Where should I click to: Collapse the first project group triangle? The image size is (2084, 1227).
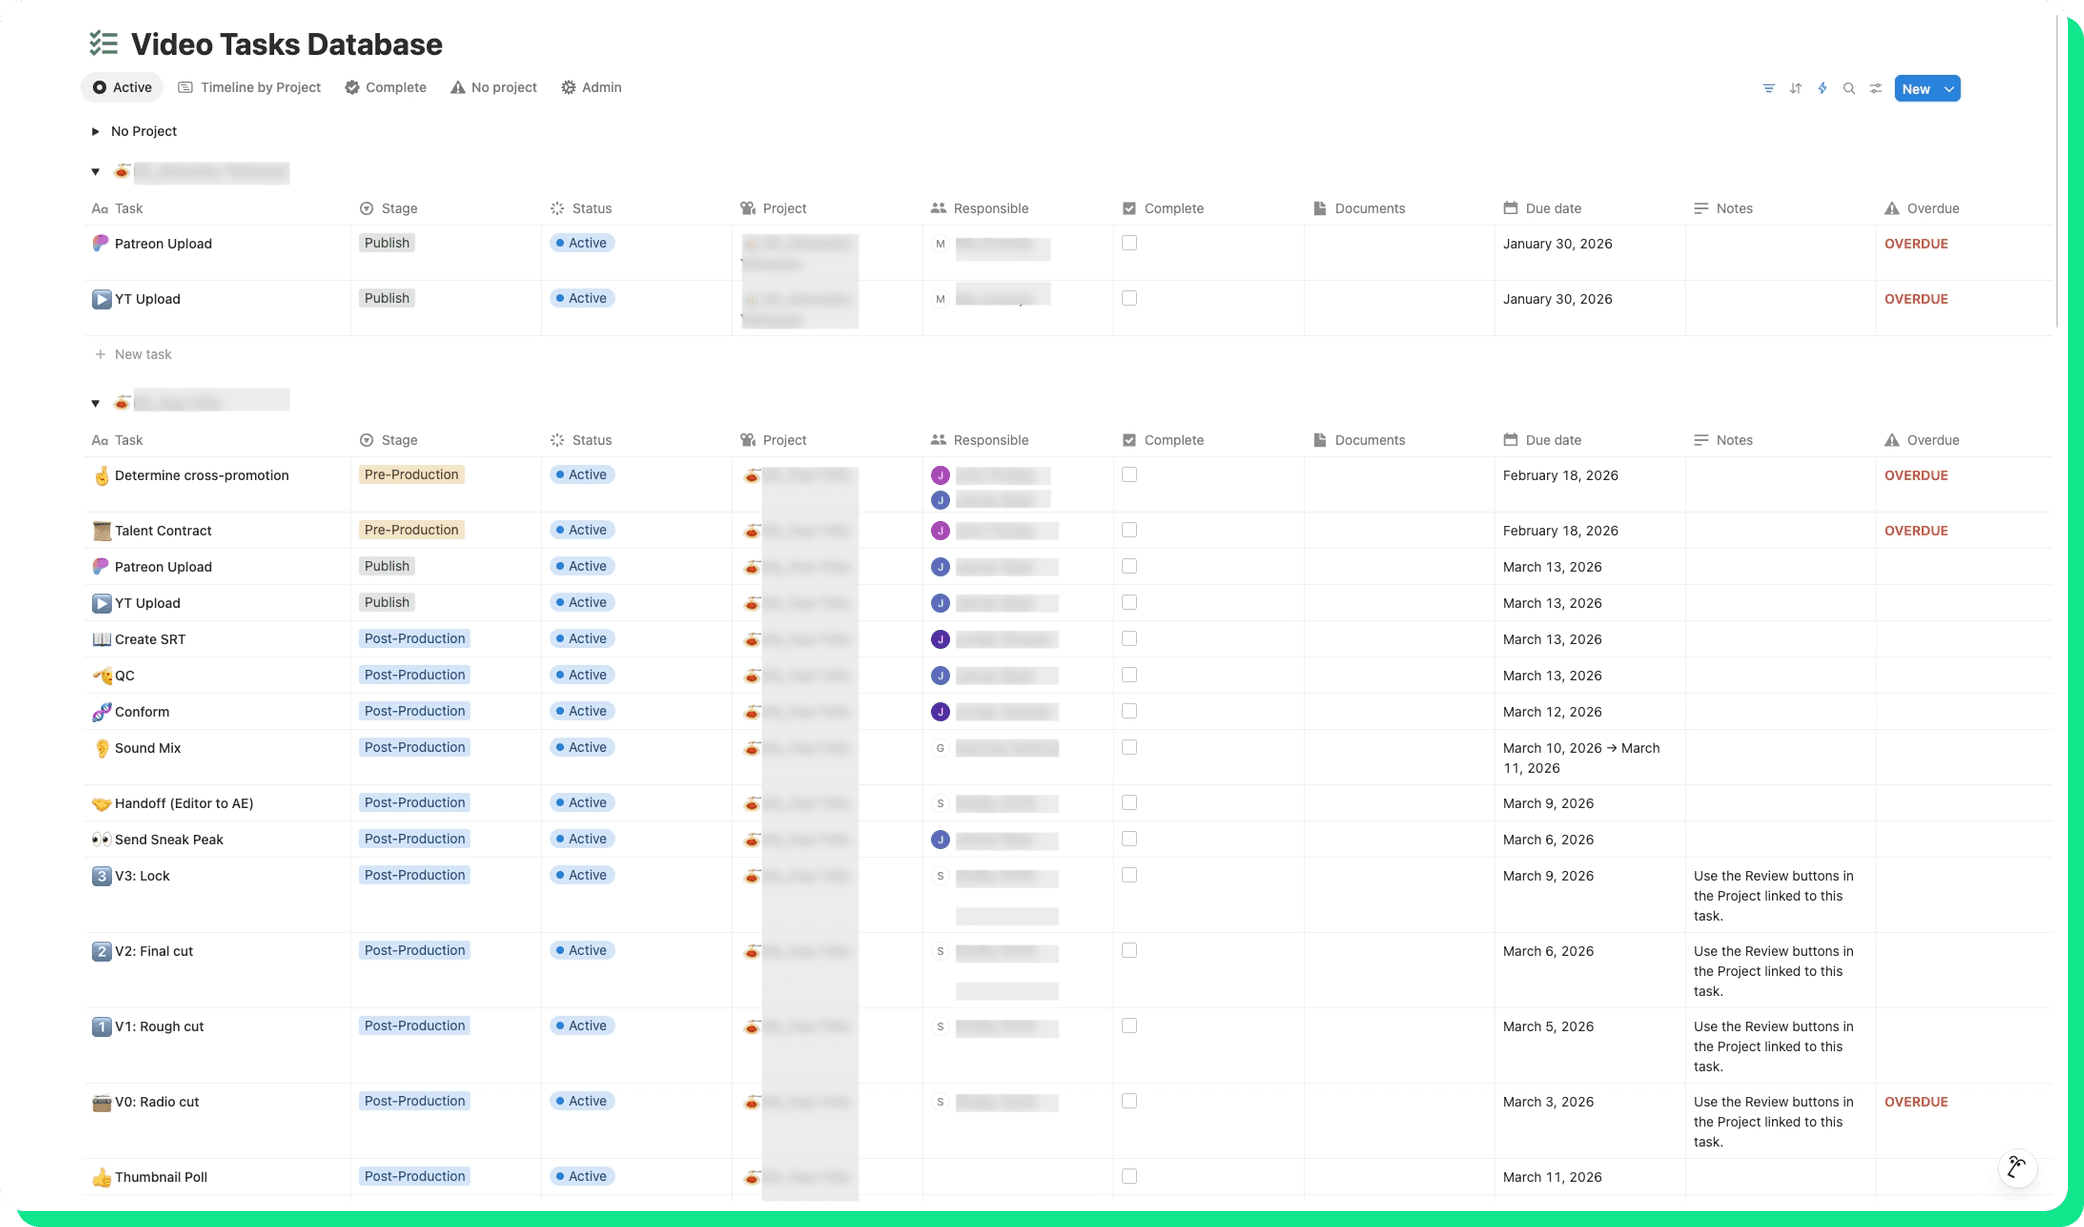click(x=95, y=172)
